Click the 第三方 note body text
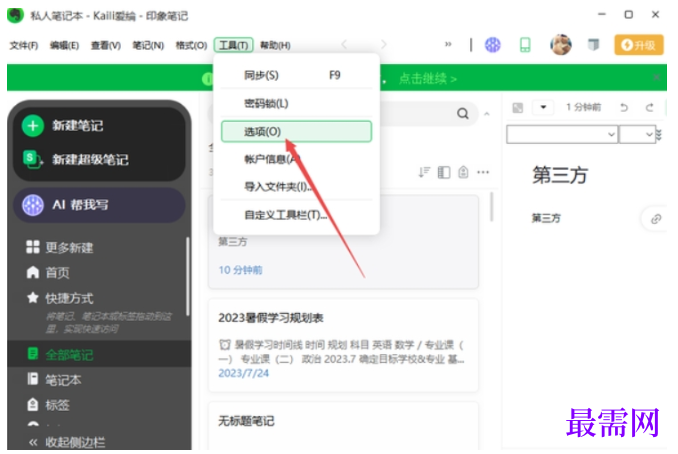The image size is (678, 454). (x=546, y=218)
